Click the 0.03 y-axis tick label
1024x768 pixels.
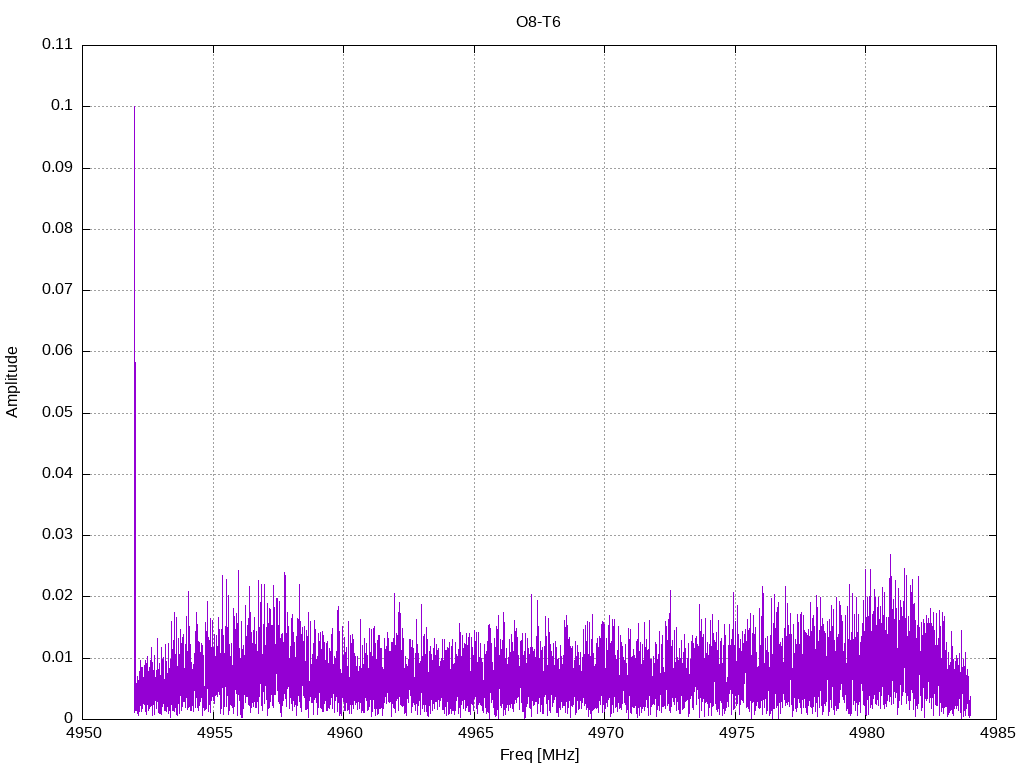(58, 535)
